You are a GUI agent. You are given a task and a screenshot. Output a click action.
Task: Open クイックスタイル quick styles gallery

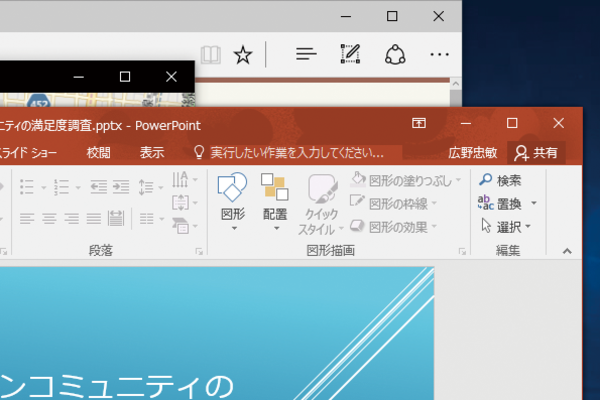[x=321, y=204]
